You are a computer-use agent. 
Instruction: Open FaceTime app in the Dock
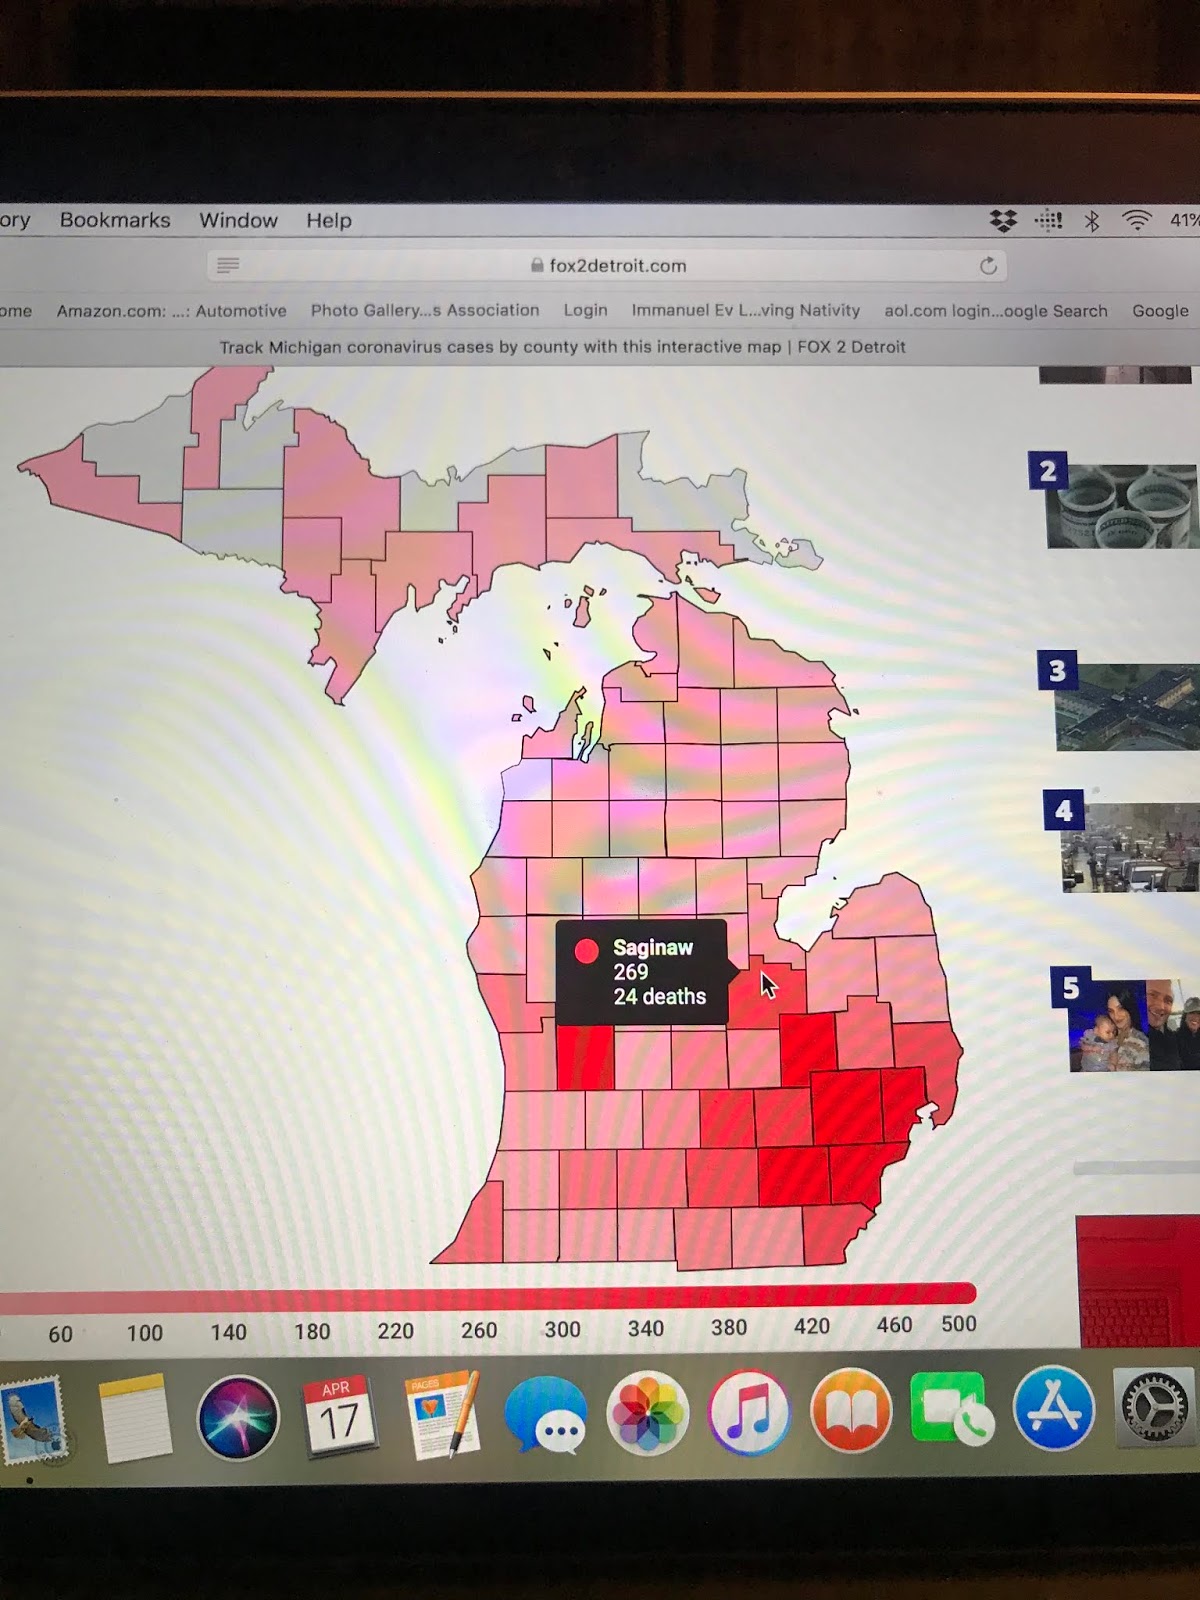[952, 1409]
